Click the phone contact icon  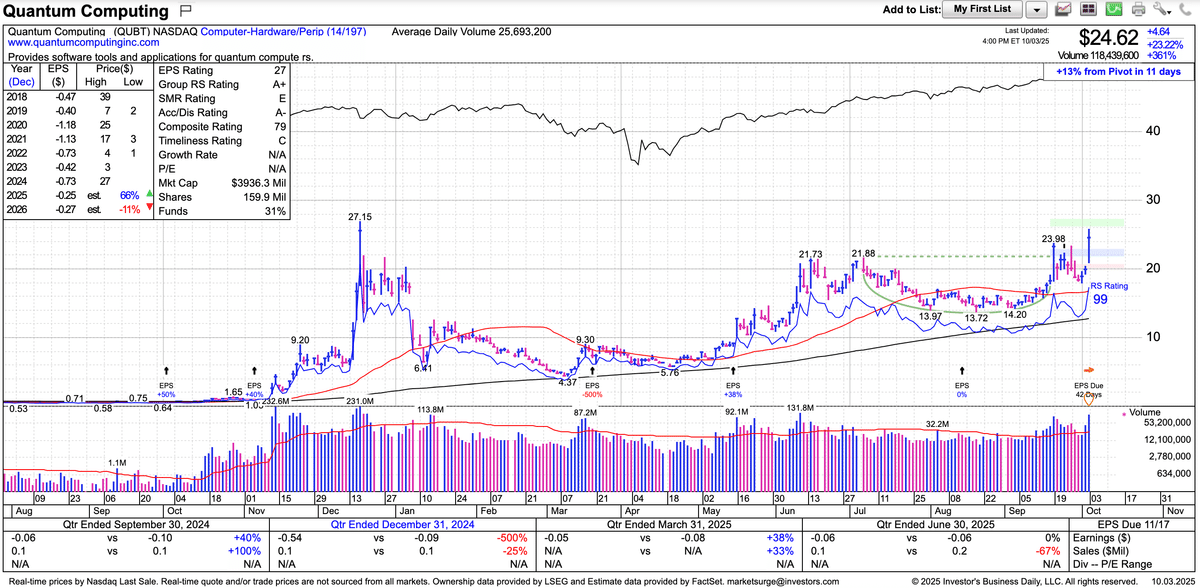pyautogui.click(x=1185, y=10)
